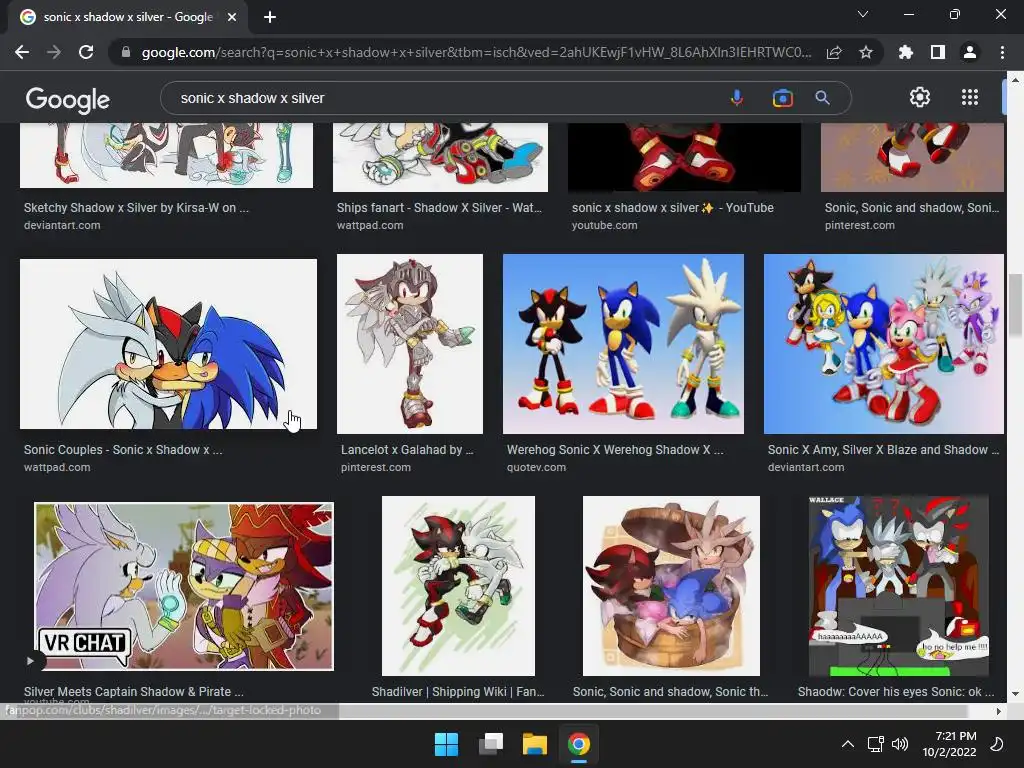
Task: Click the browser forward arrow
Action: pyautogui.click(x=54, y=52)
